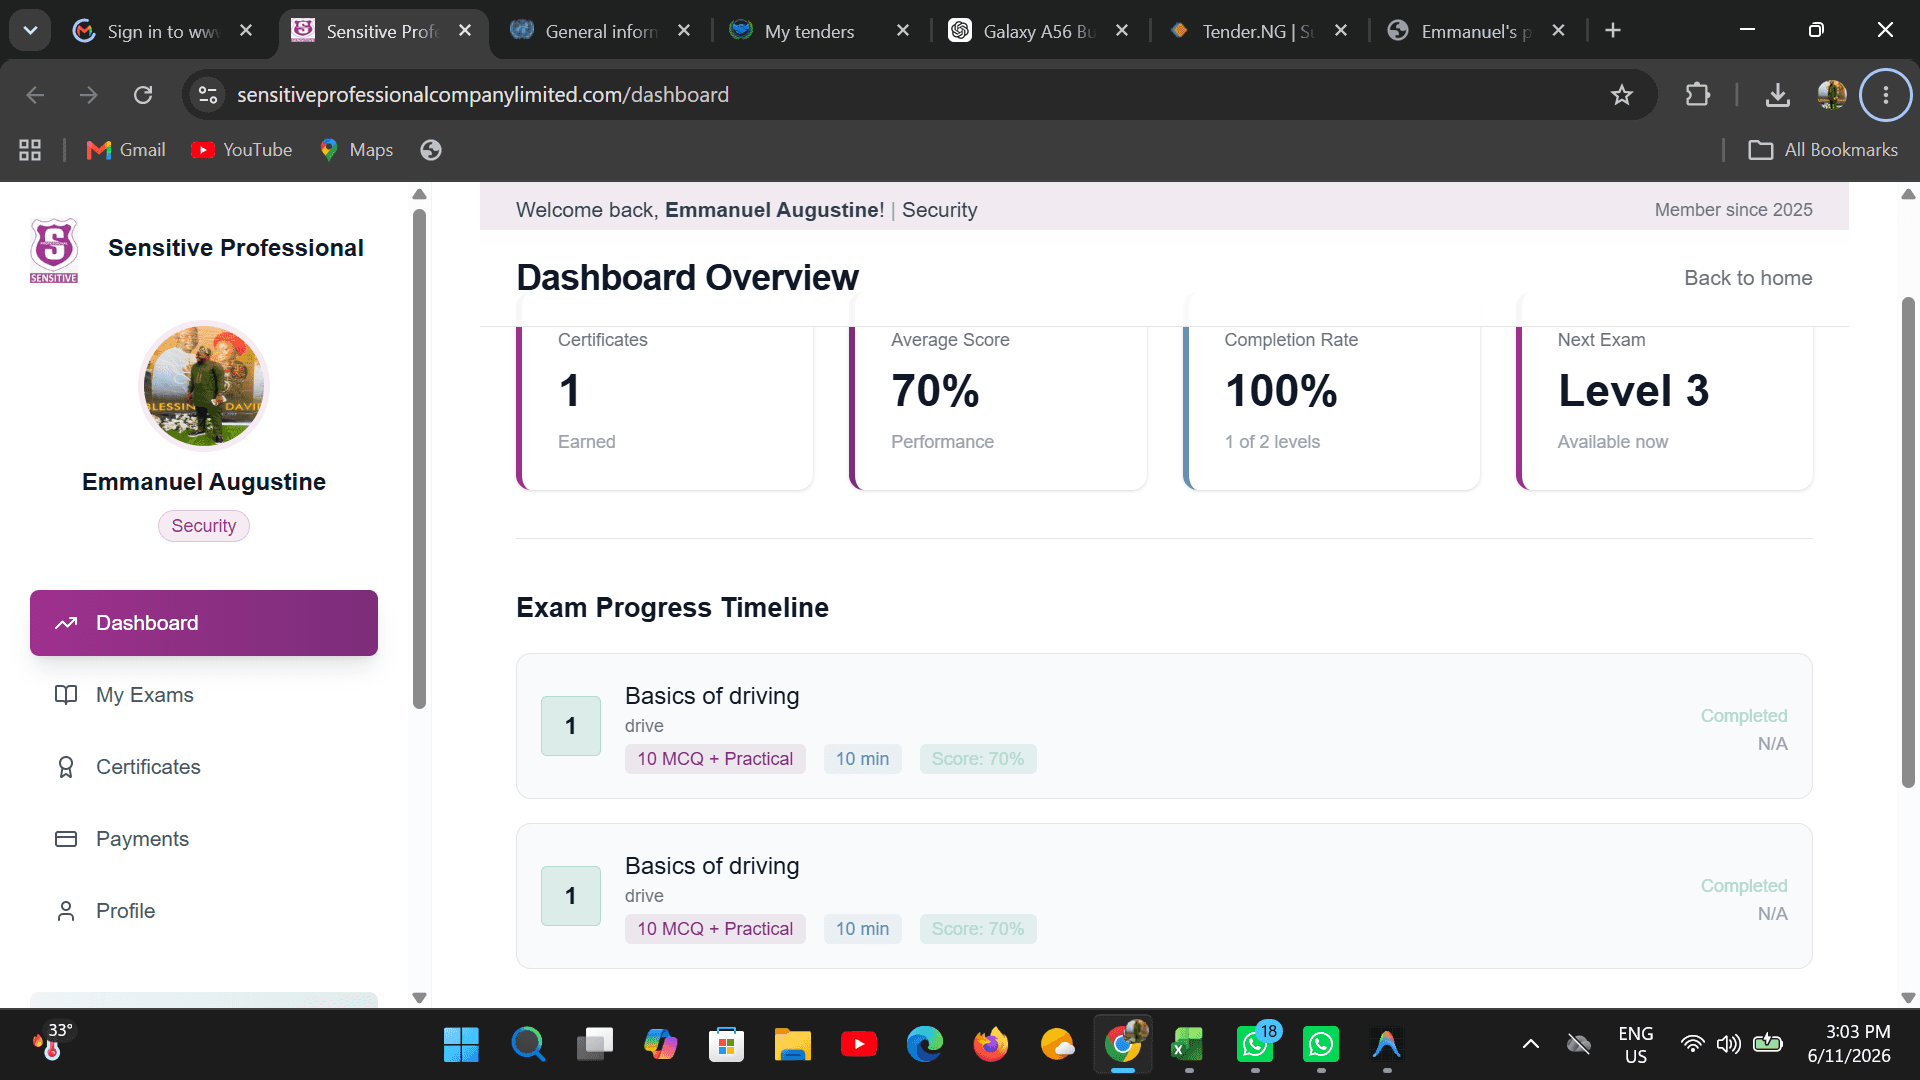Click the Profile person icon

click(x=66, y=911)
